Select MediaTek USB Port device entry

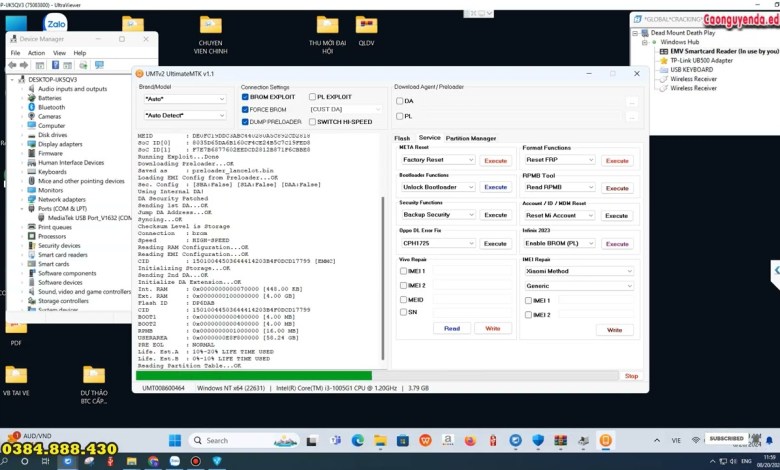click(x=82, y=217)
